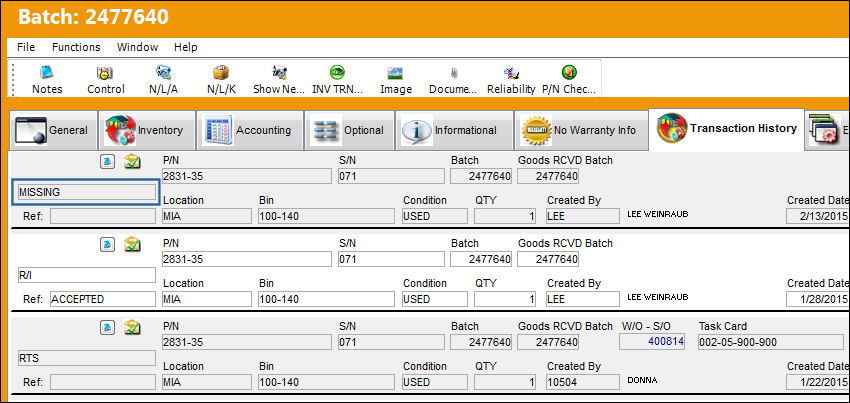Click Created Date field 1/22/2015
Image resolution: width=850 pixels, height=403 pixels.
818,382
